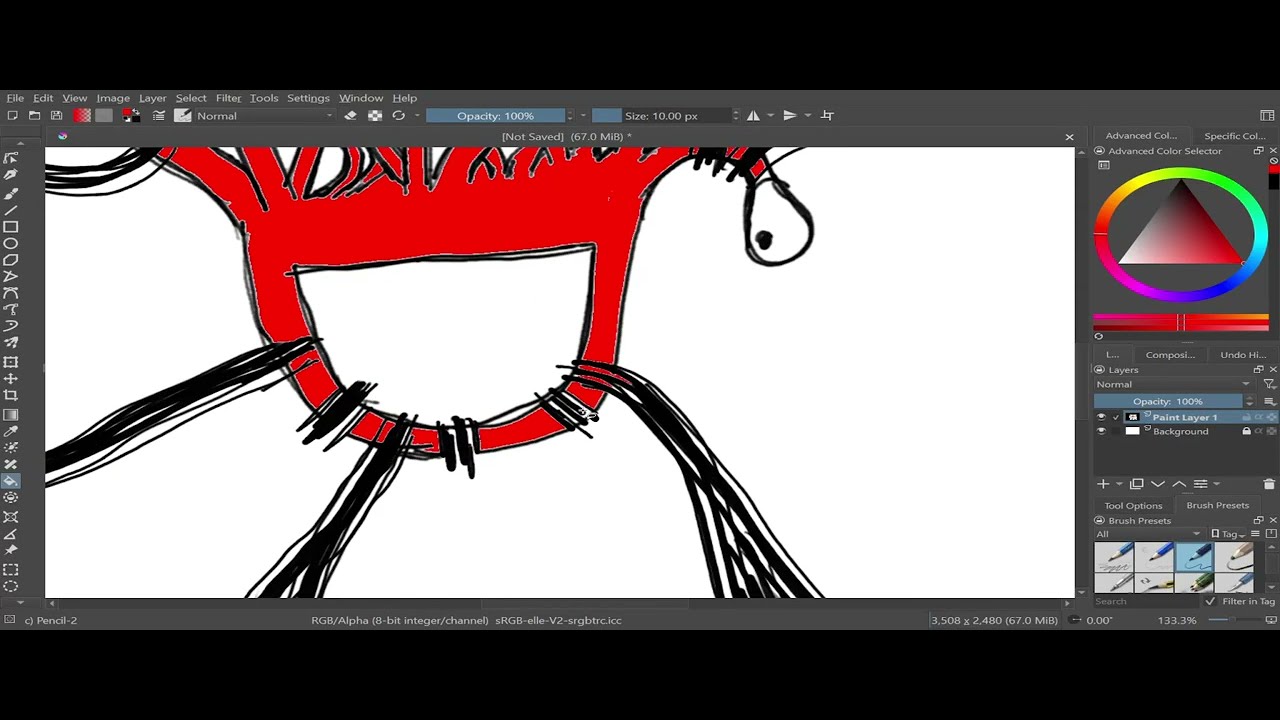Toggle the Filter in Tag checkbox
The height and width of the screenshot is (720, 1280).
click(x=1210, y=602)
